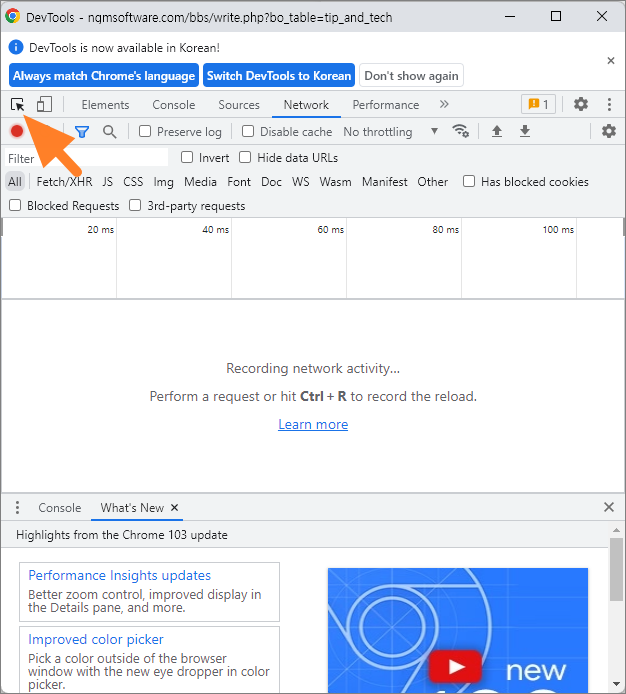Check Has blocked cookies option
The width and height of the screenshot is (626, 694).
(469, 181)
